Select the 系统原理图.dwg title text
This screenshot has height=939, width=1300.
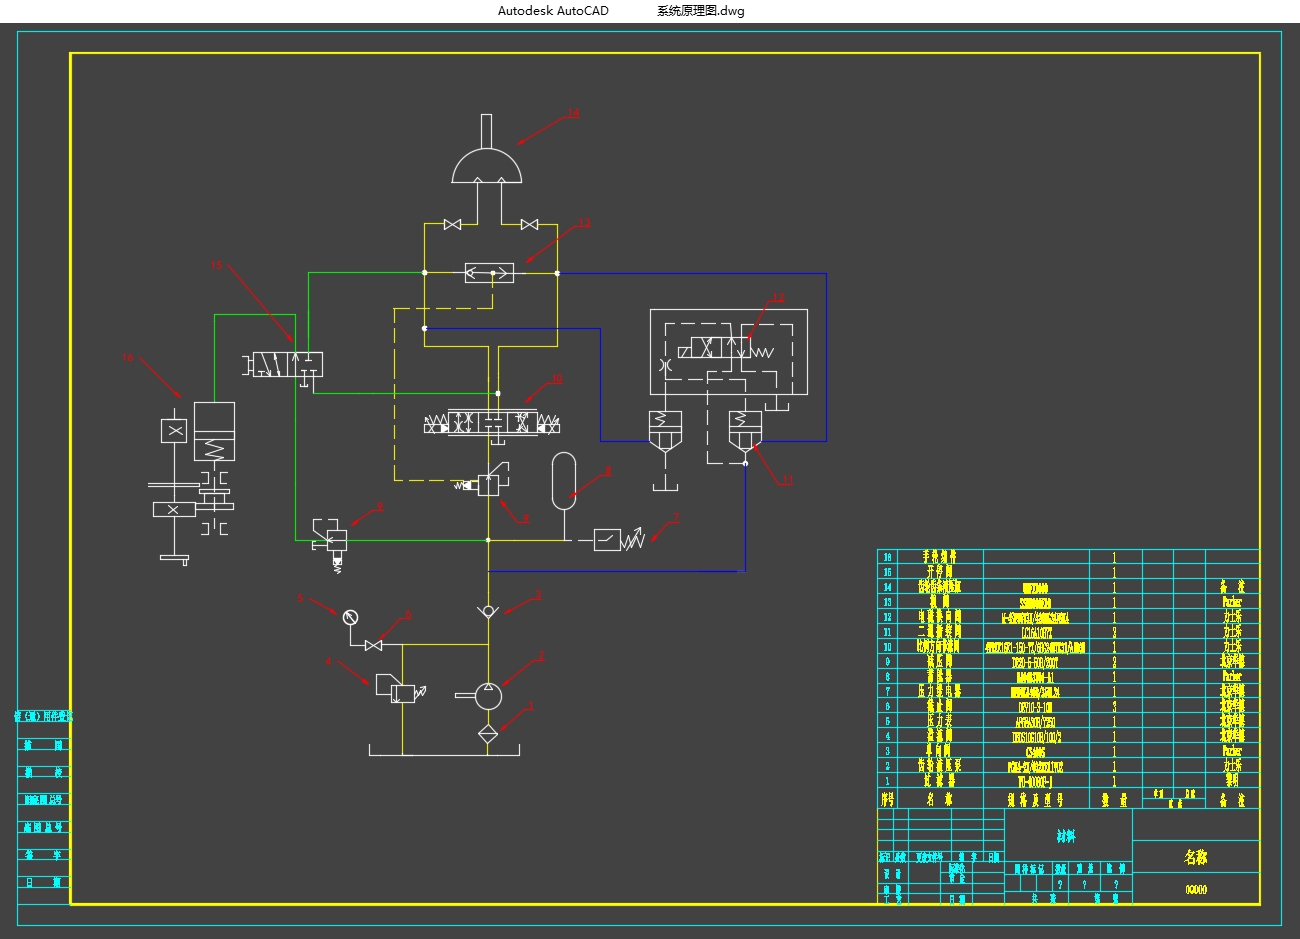pyautogui.click(x=700, y=11)
